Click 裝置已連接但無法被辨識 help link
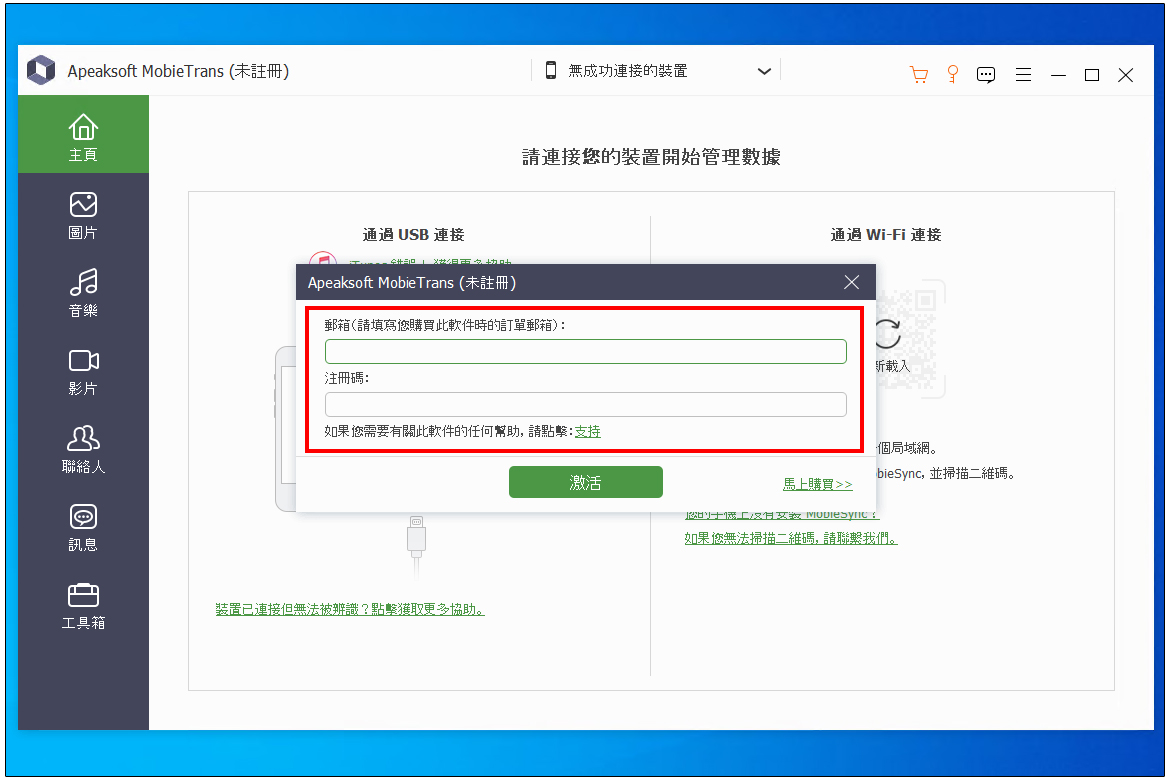The width and height of the screenshot is (1170, 780). pyautogui.click(x=350, y=610)
